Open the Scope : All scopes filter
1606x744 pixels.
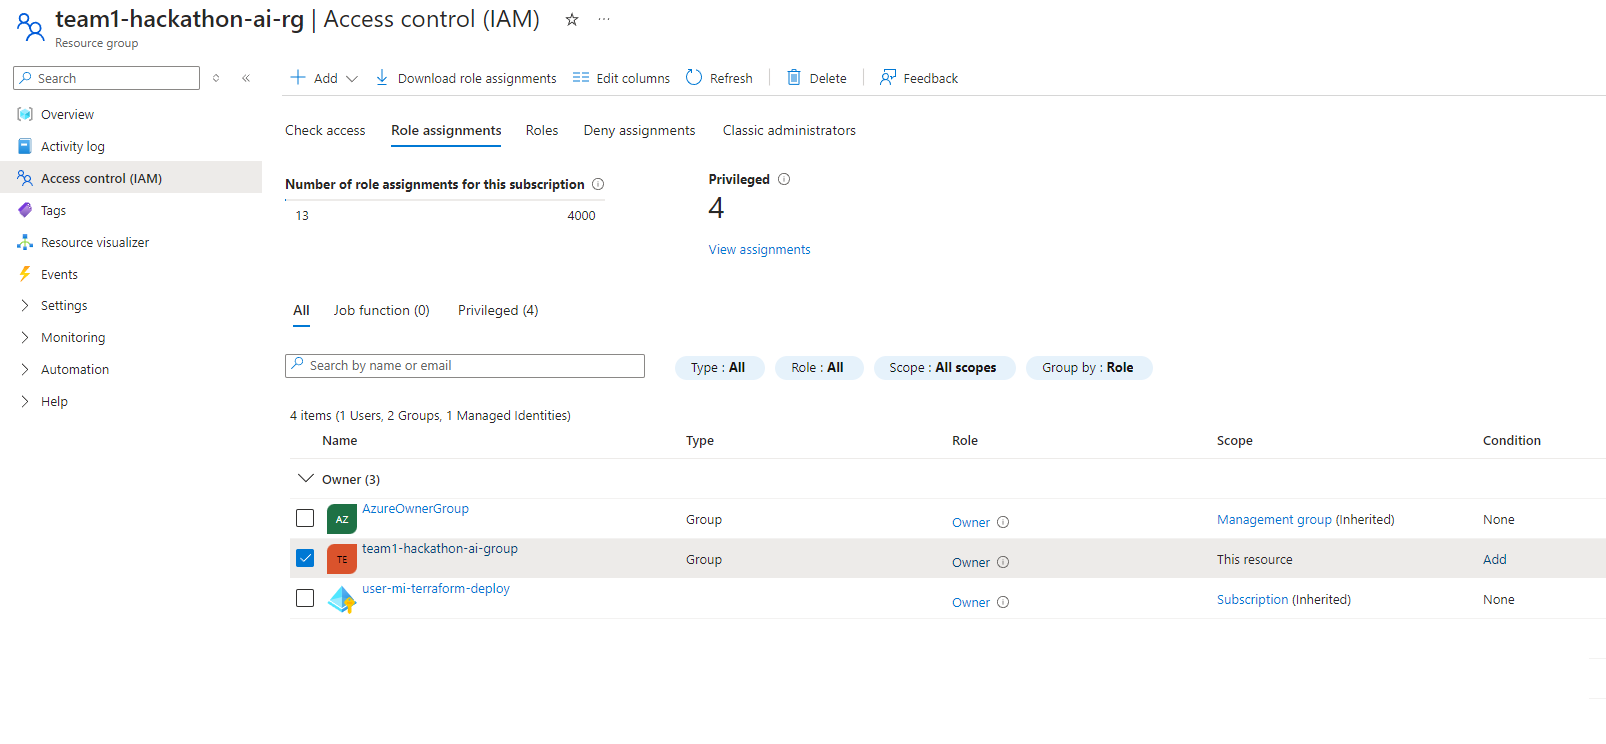tap(944, 368)
